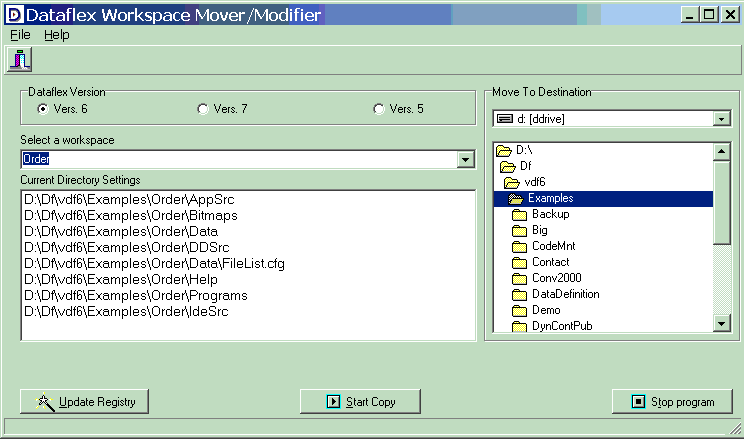Click the Df folder icon

coord(508,167)
